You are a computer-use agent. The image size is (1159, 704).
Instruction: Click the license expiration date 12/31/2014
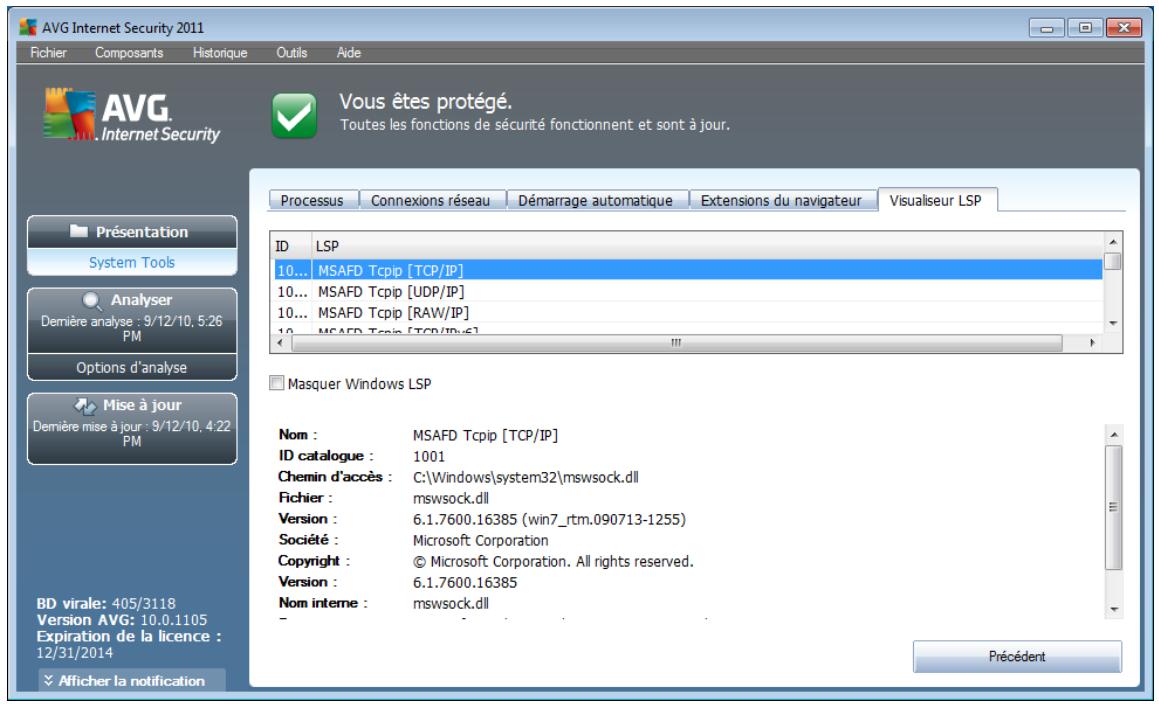tap(75, 652)
